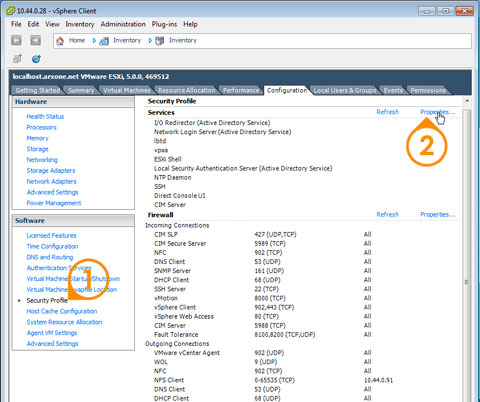Open the Plug-ins menu
The image size is (480, 402).
(x=164, y=24)
